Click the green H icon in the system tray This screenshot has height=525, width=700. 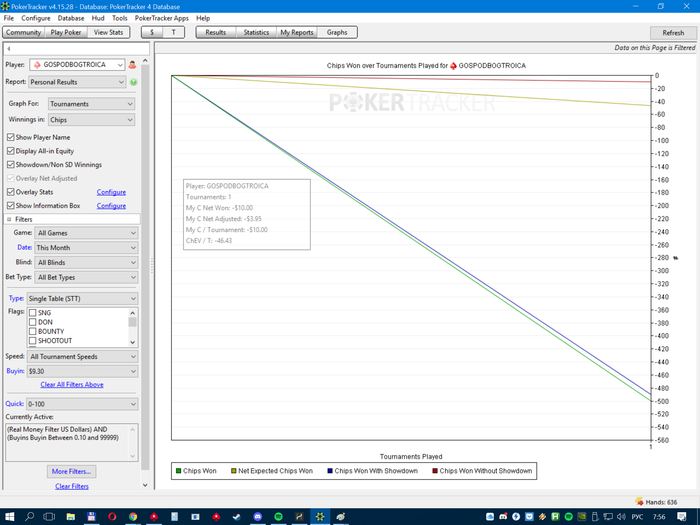tap(555, 517)
